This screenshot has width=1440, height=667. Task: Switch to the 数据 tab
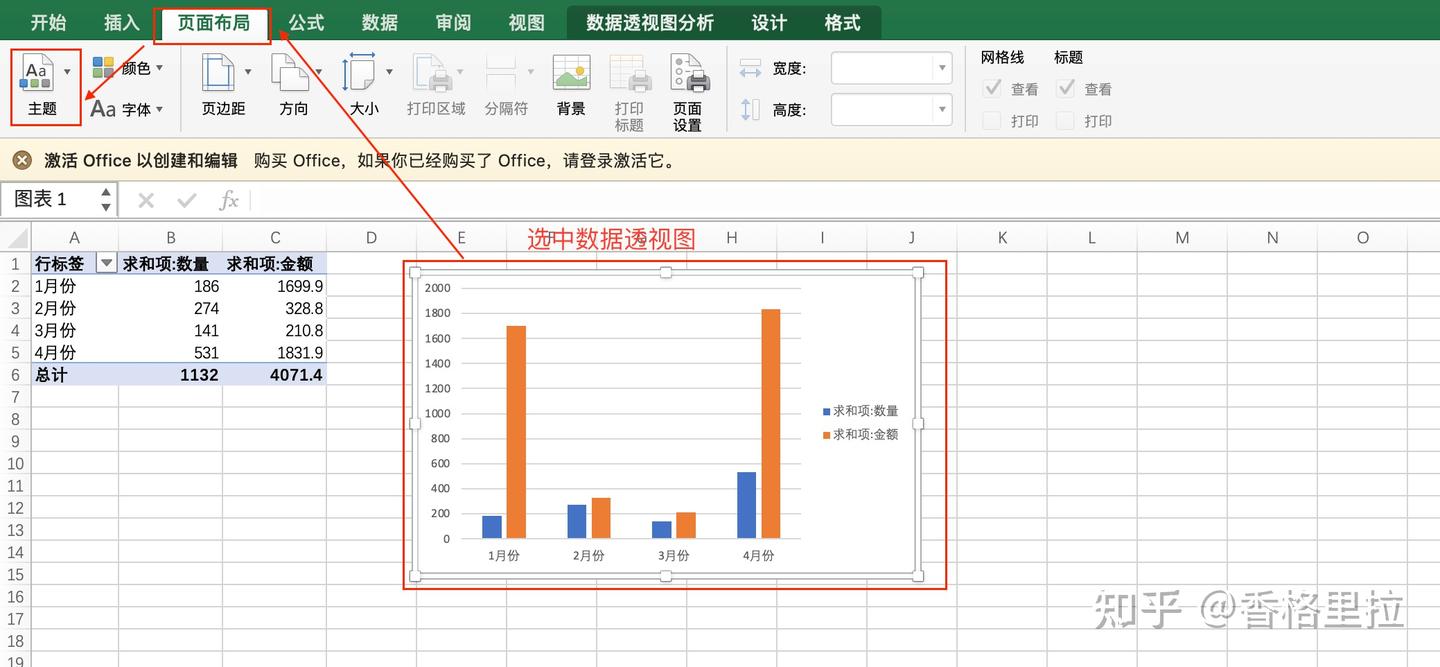point(380,22)
